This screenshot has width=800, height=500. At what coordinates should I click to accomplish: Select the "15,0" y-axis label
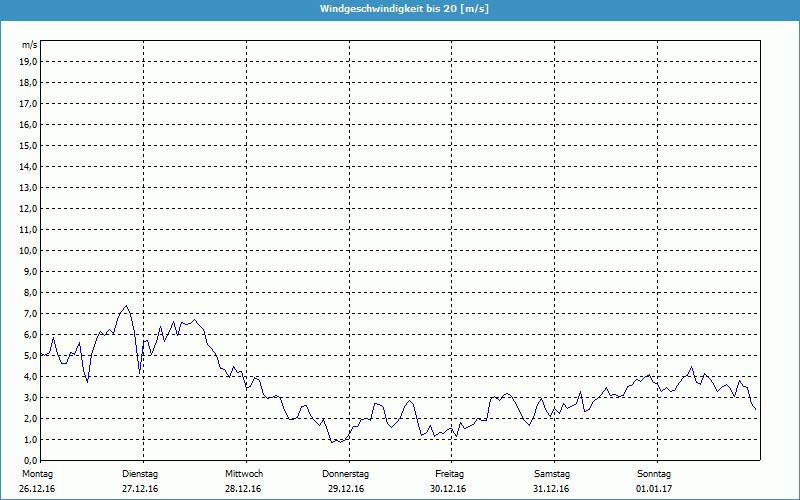pyautogui.click(x=29, y=145)
